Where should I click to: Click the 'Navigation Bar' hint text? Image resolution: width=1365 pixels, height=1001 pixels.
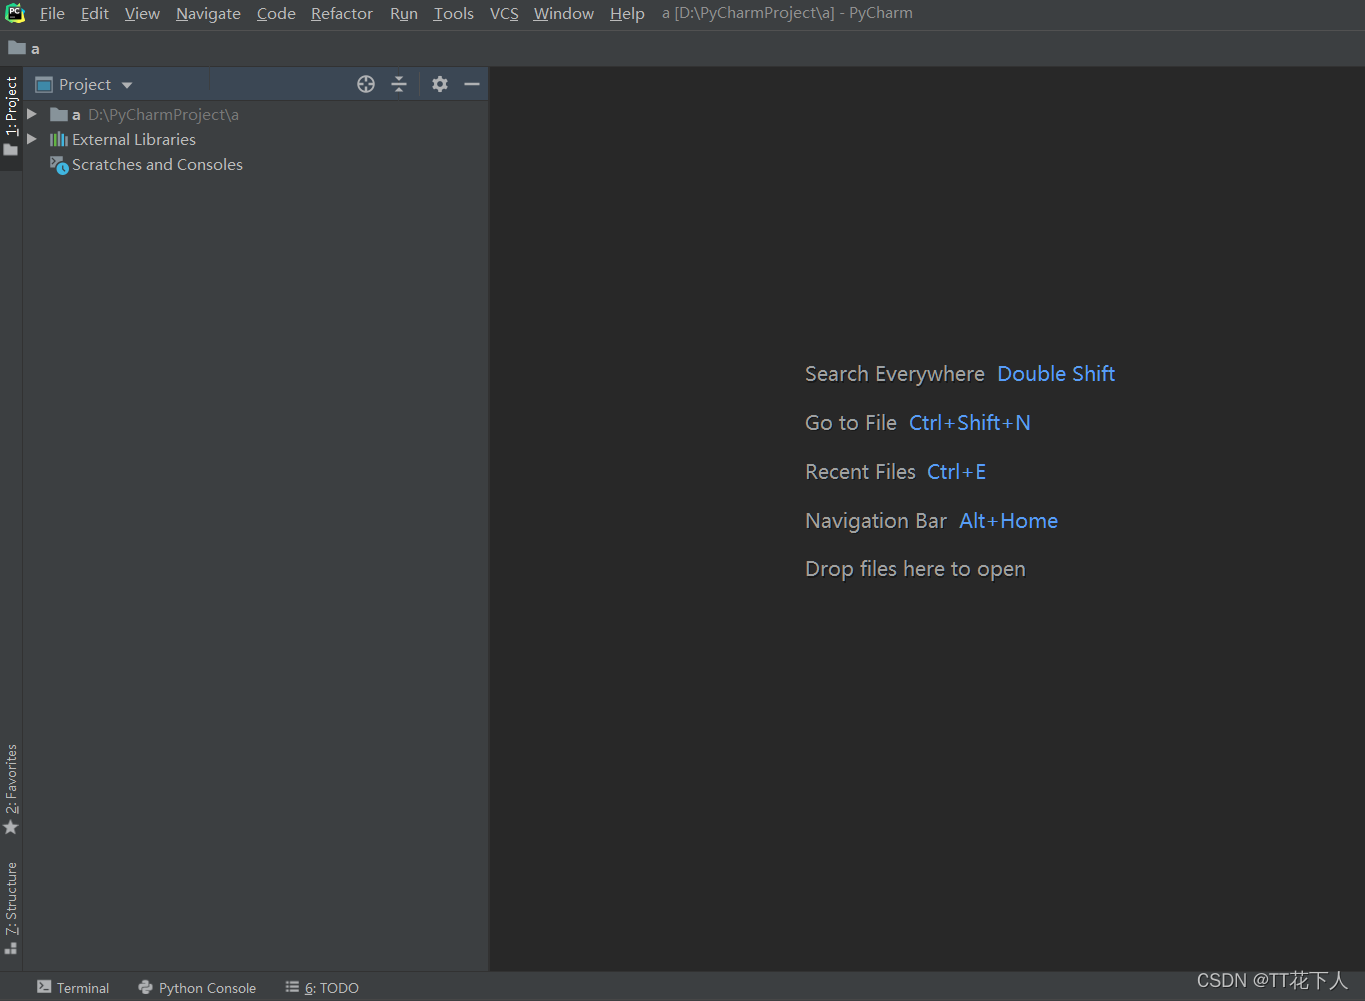[x=876, y=521]
